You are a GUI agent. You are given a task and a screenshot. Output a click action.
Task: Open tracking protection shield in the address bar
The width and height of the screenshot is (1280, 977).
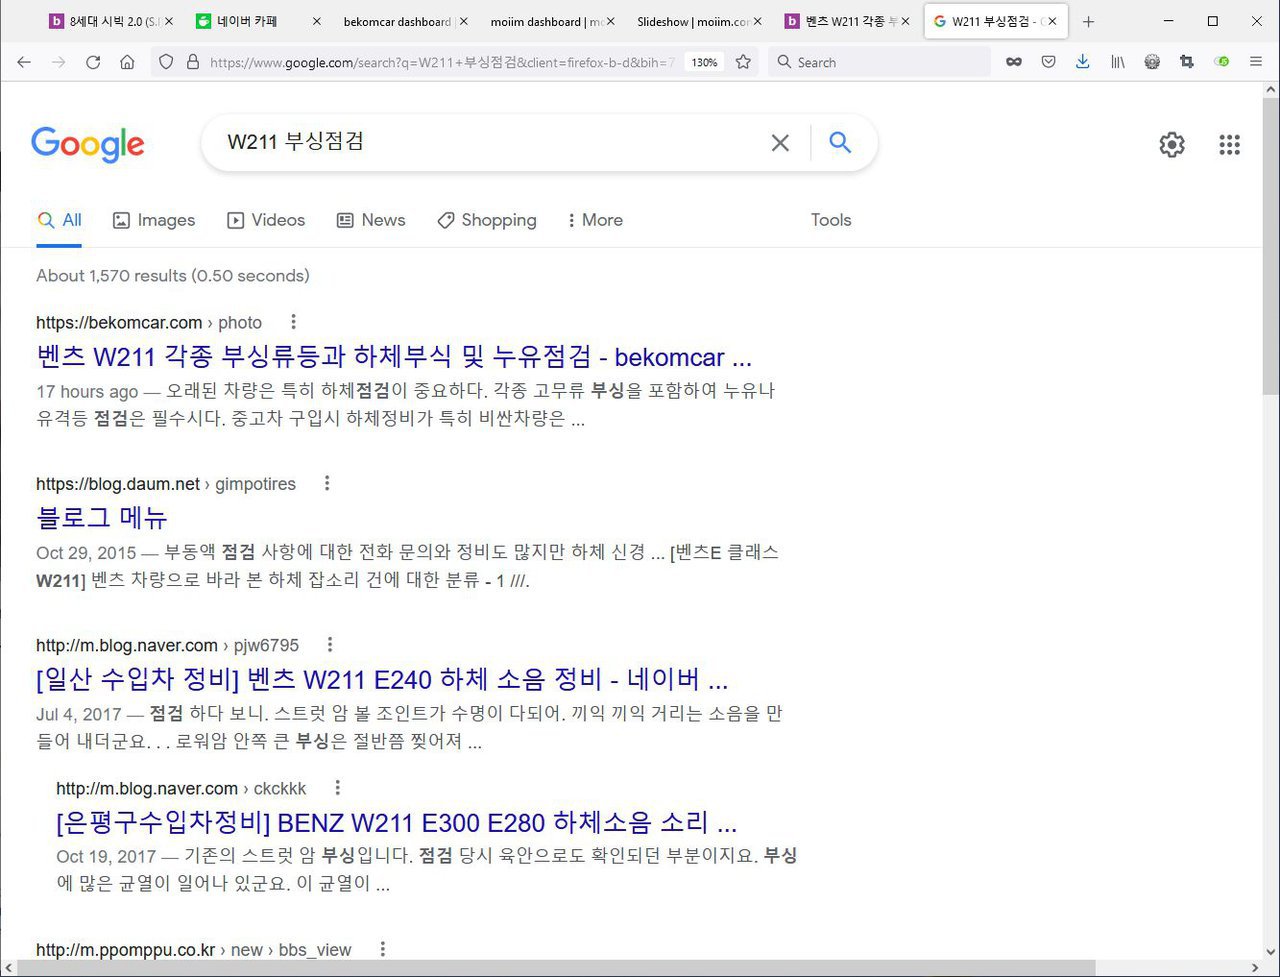coord(167,62)
